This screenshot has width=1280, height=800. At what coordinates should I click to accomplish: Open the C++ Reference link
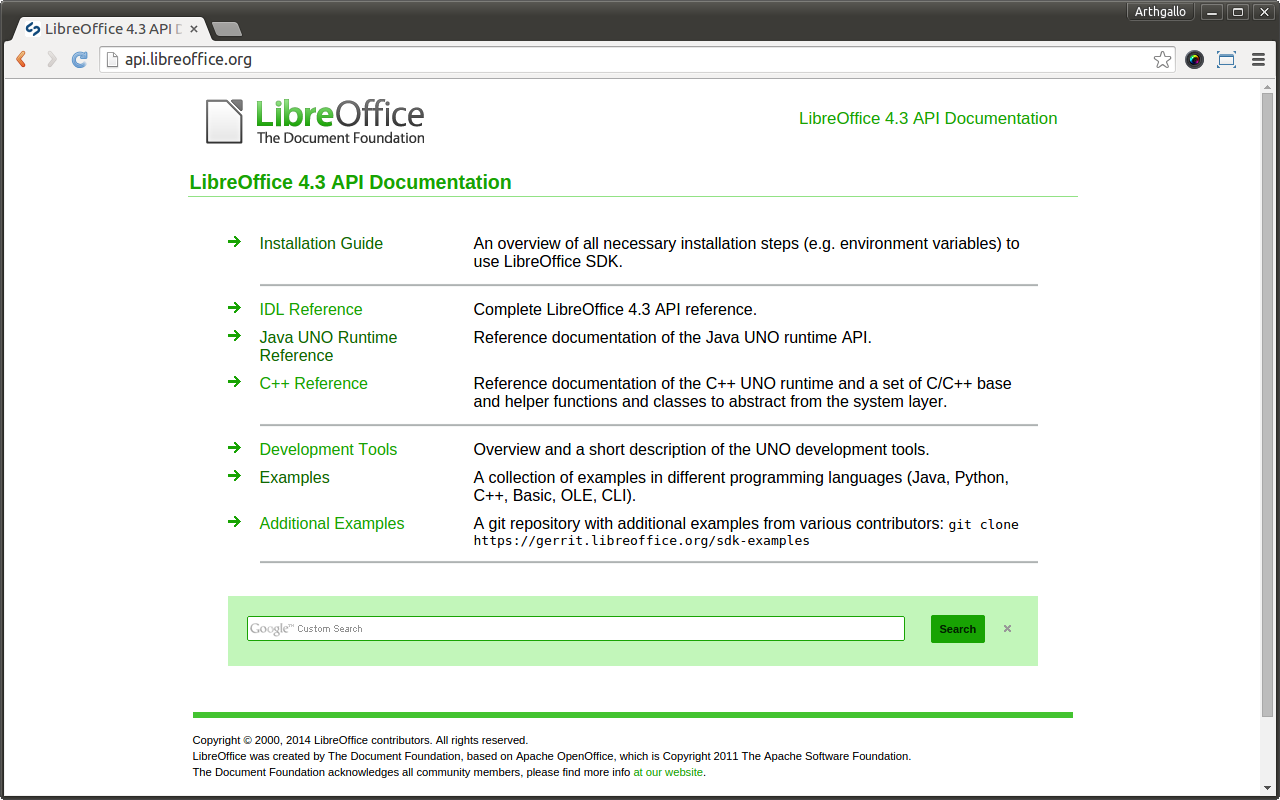313,383
